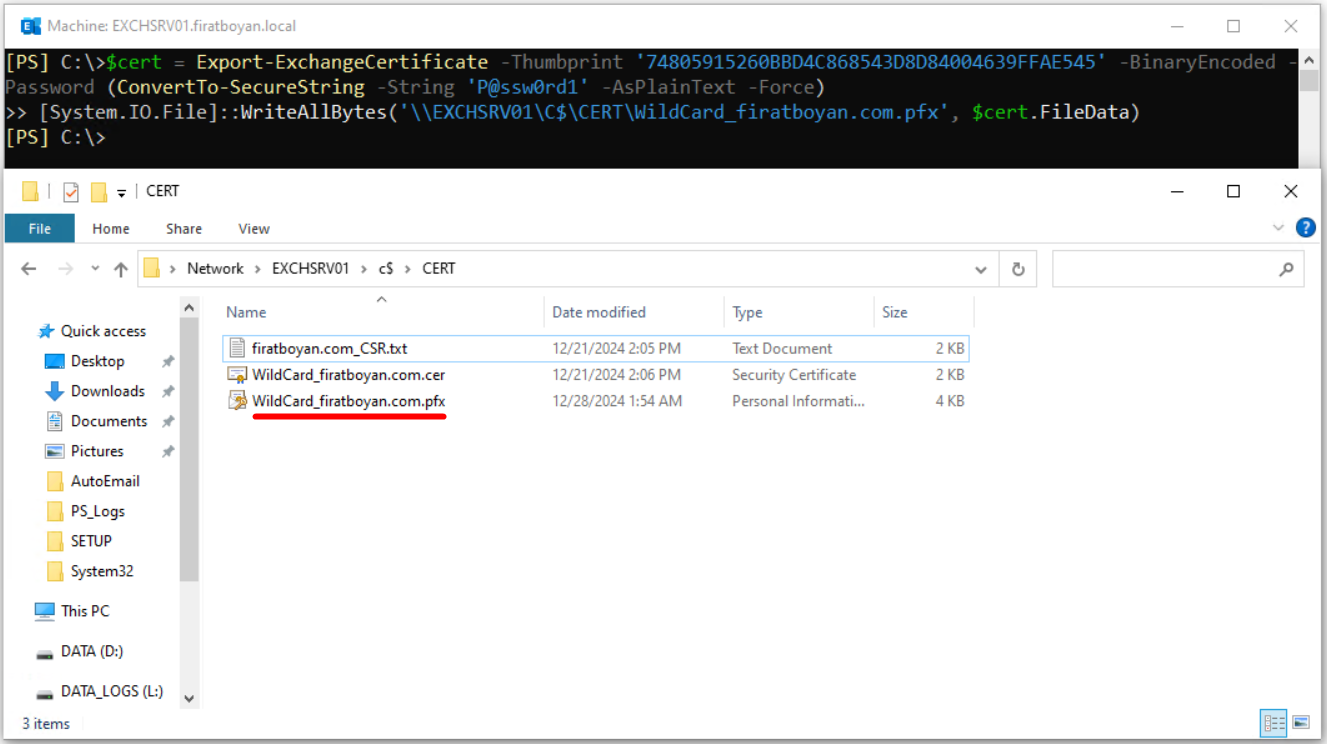
Task: Click the This PC monitor icon
Action: pyautogui.click(x=45, y=611)
